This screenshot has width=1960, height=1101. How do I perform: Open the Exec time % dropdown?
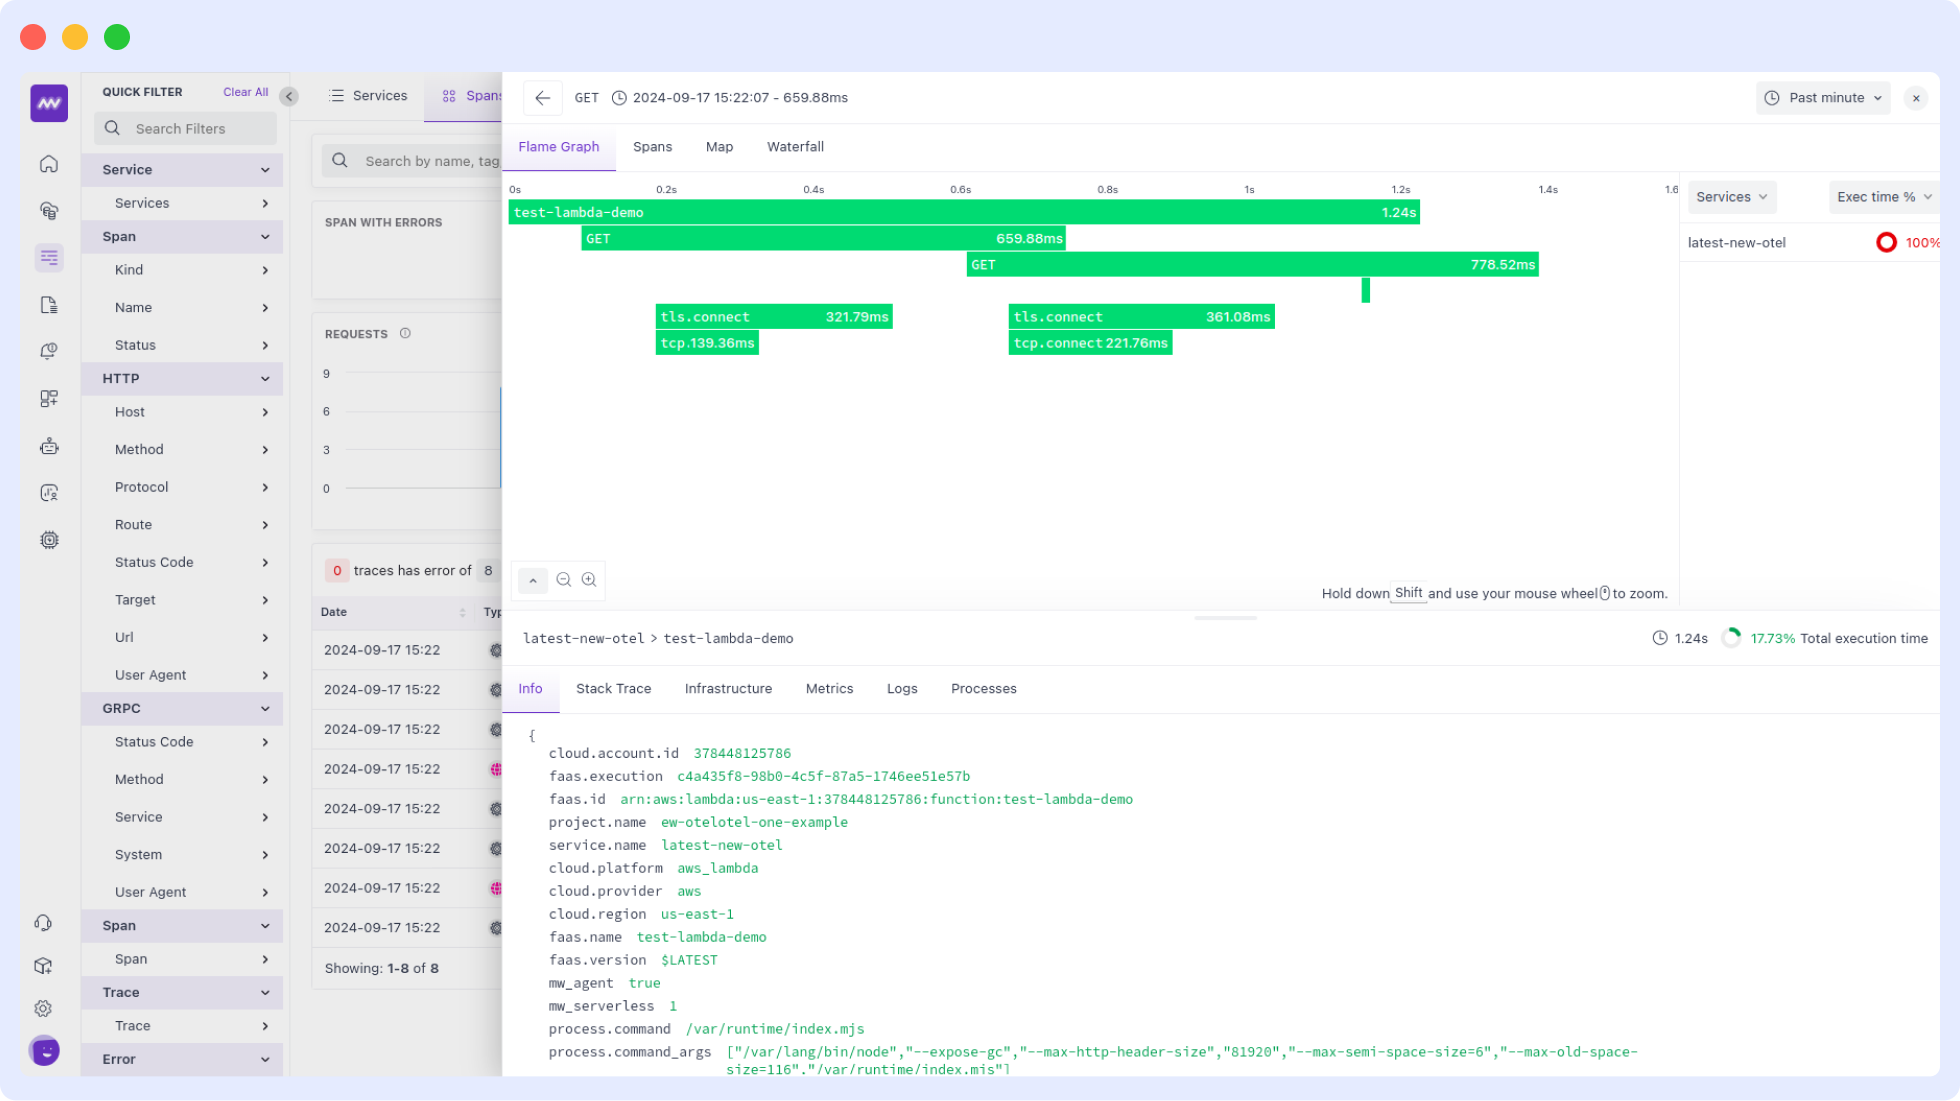(1881, 197)
